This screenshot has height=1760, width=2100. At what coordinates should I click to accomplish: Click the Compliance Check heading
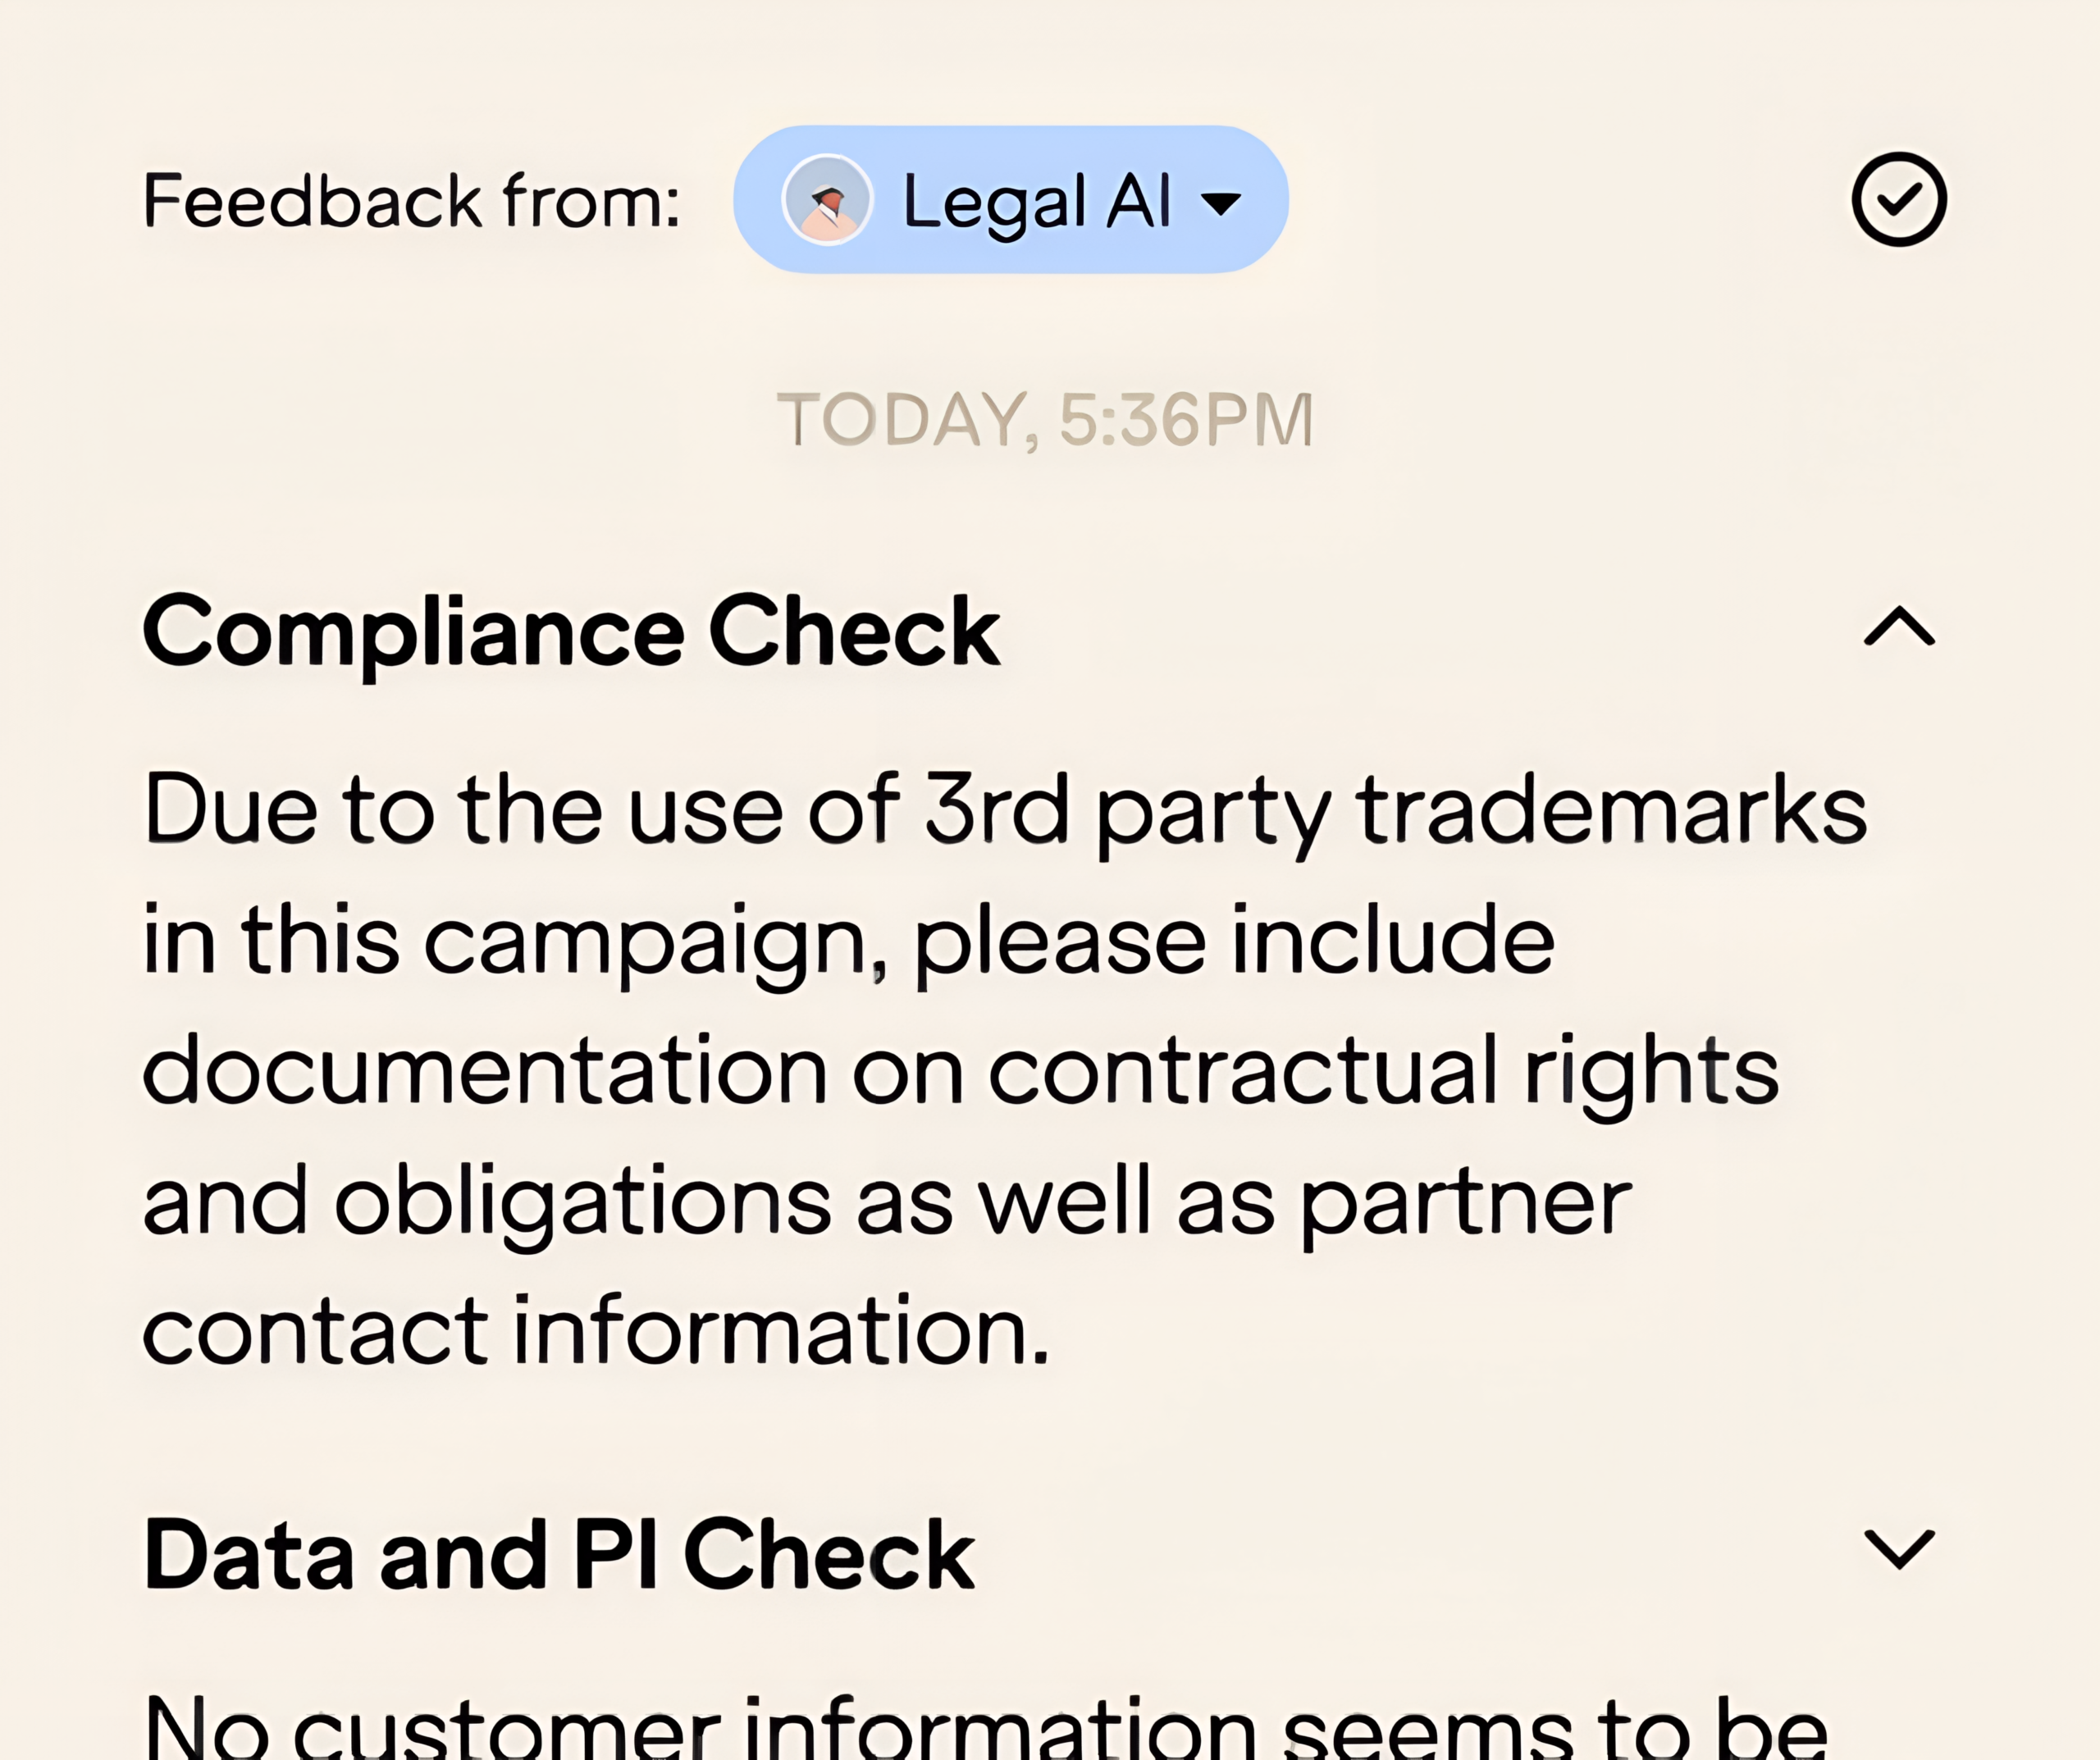coord(571,630)
